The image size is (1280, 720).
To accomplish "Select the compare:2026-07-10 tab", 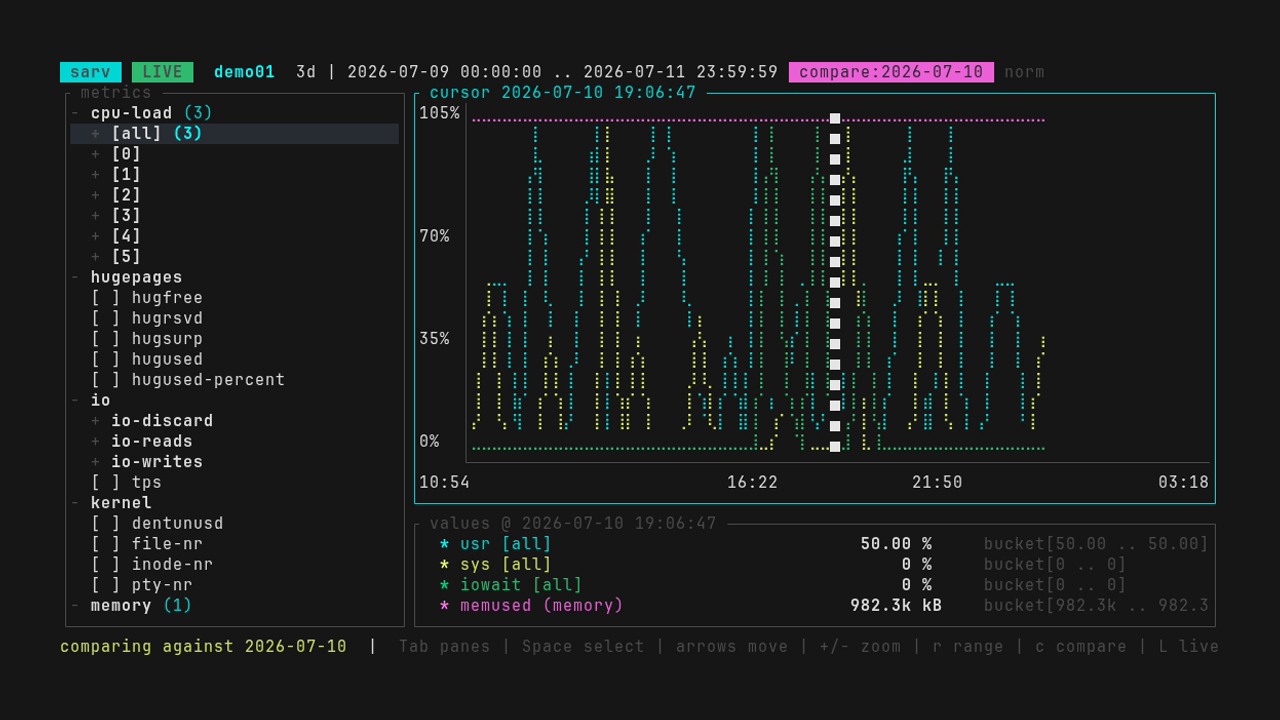I will (x=891, y=72).
